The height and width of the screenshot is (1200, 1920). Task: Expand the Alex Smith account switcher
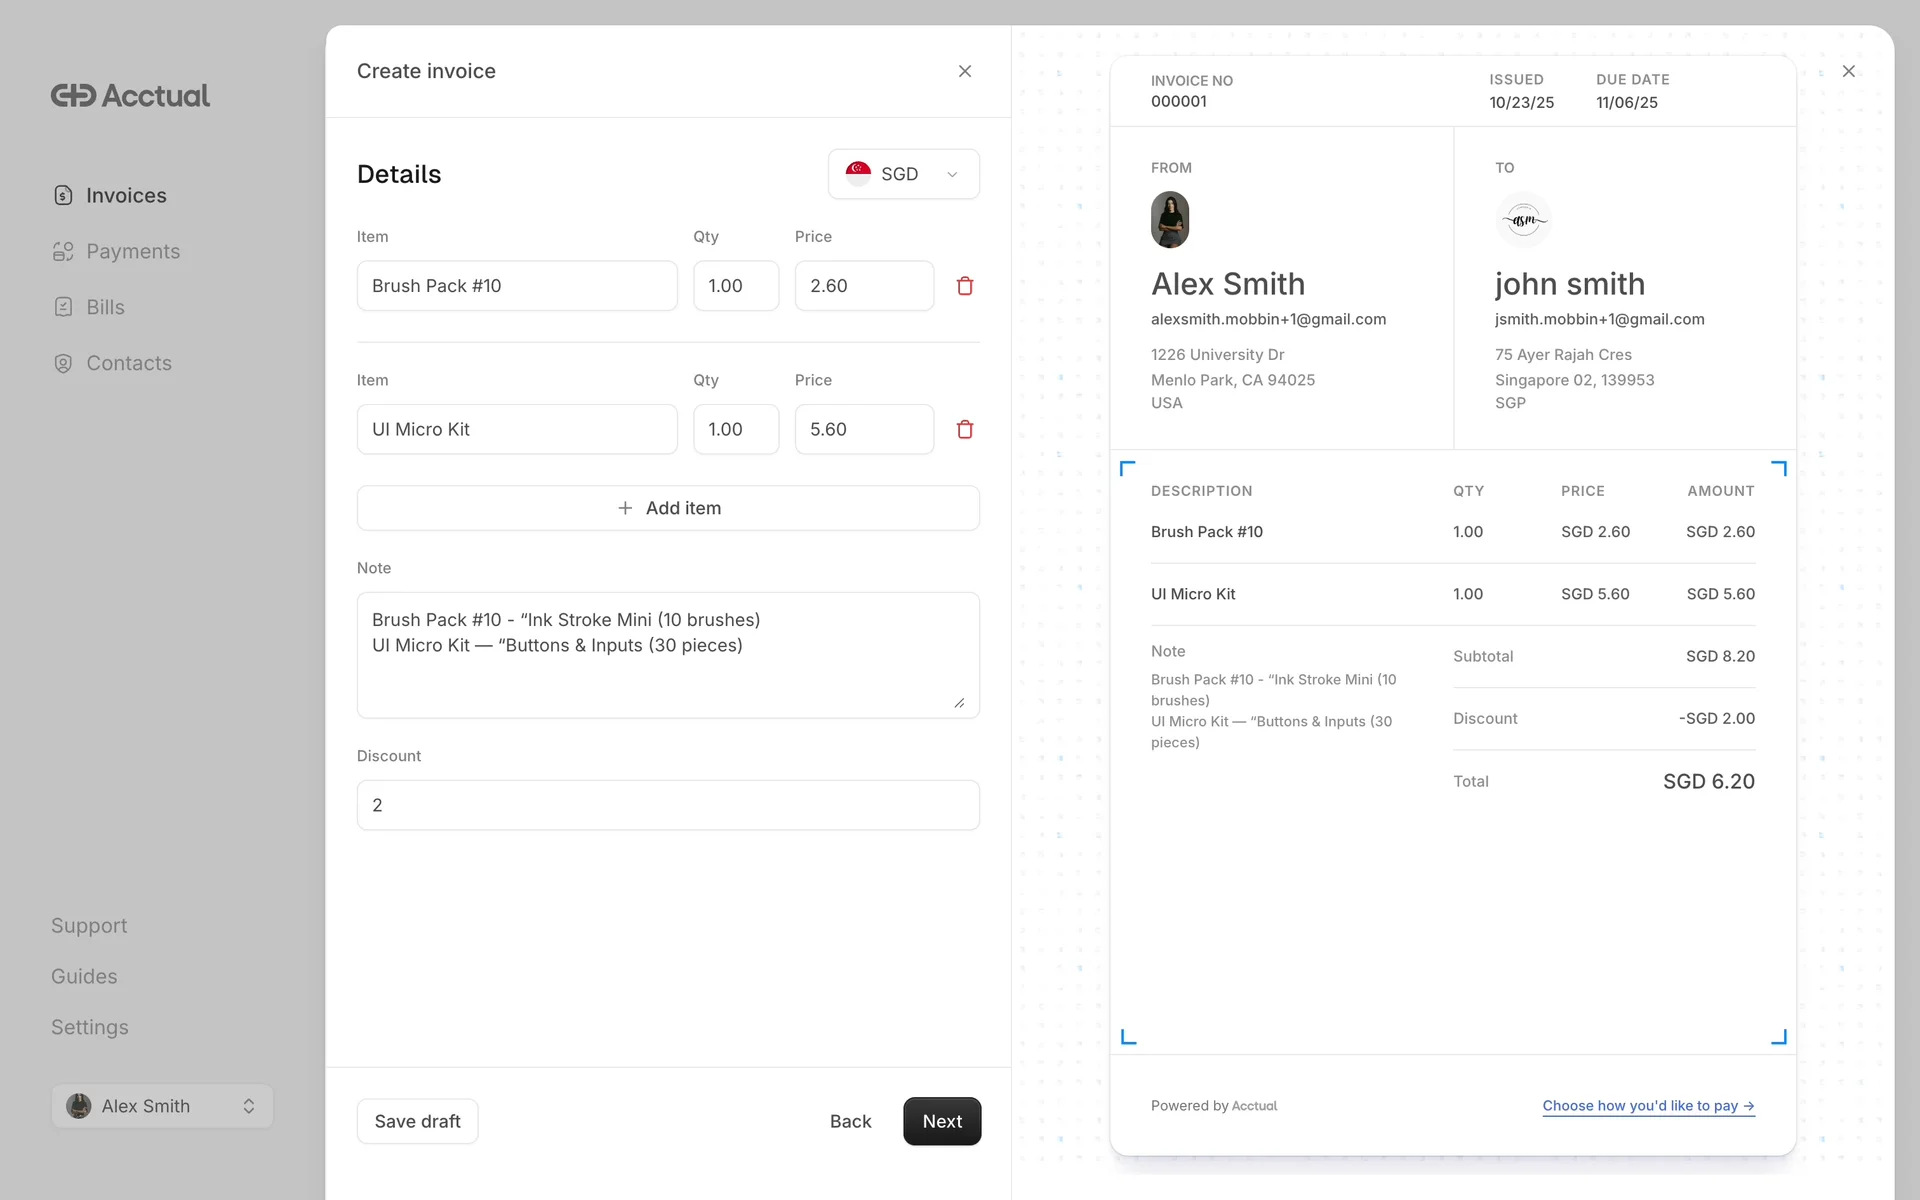162,1106
